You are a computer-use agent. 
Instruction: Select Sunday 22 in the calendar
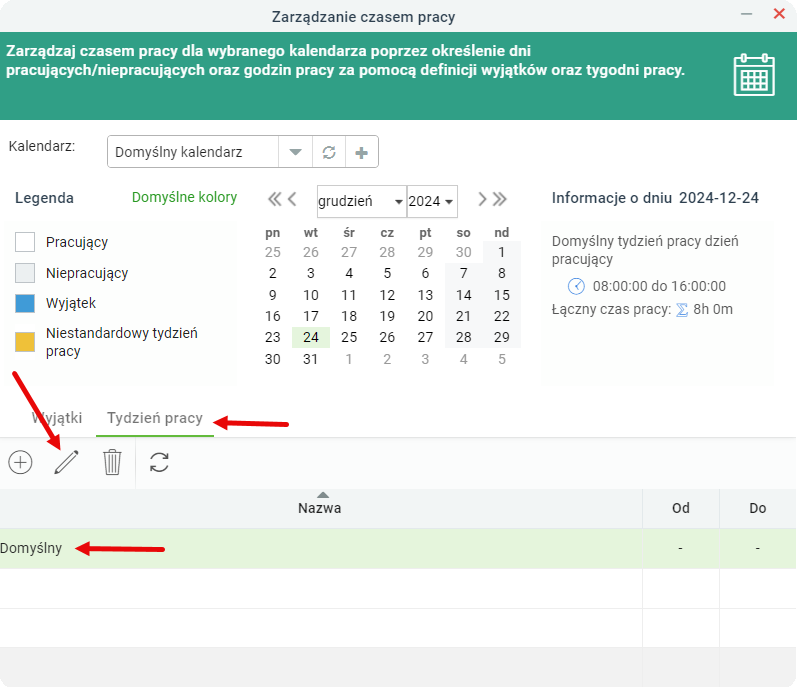point(502,316)
